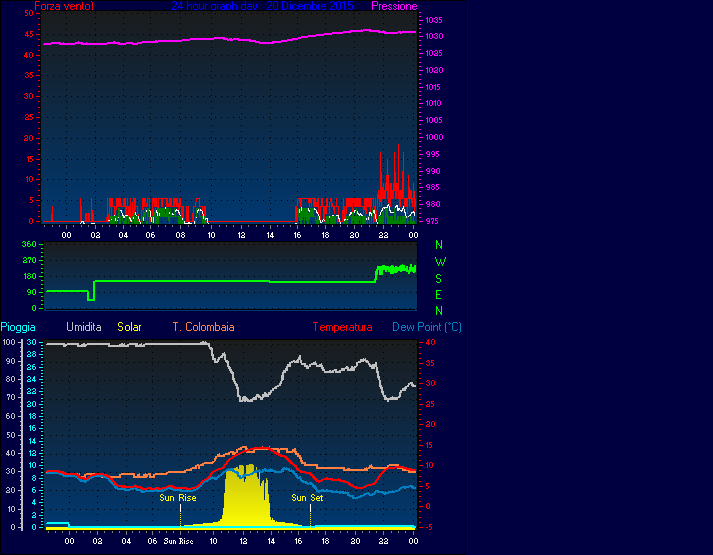Viewport: 713px width, 555px height.
Task: Click the 'Umidita' legend label
Action: 84,327
